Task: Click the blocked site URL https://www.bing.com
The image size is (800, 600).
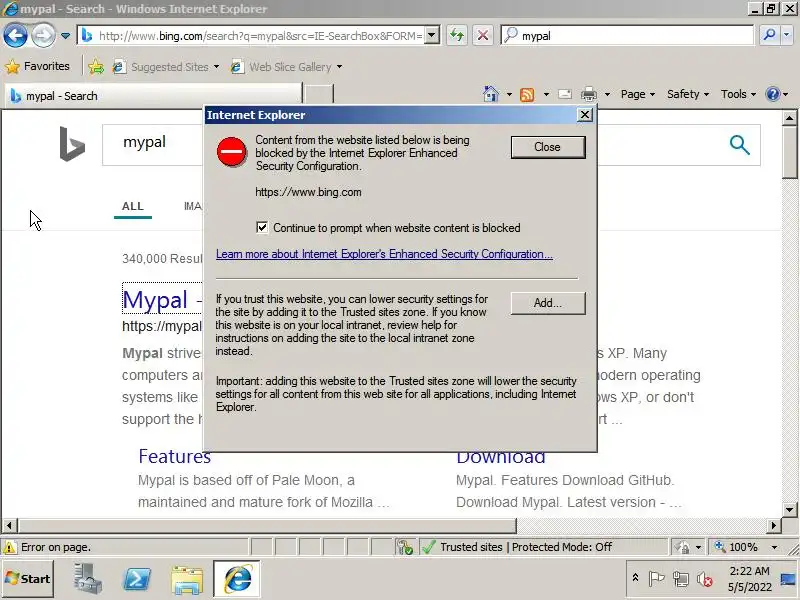Action: point(308,192)
